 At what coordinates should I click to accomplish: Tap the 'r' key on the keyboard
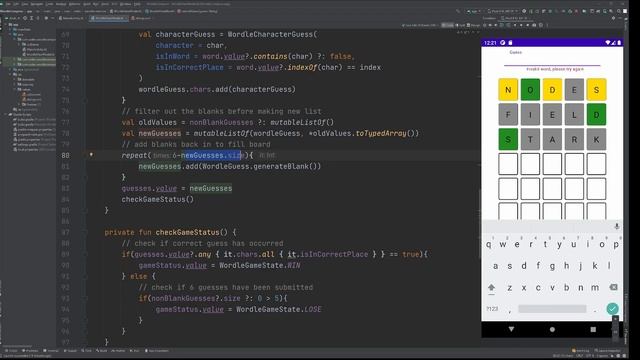coord(531,244)
